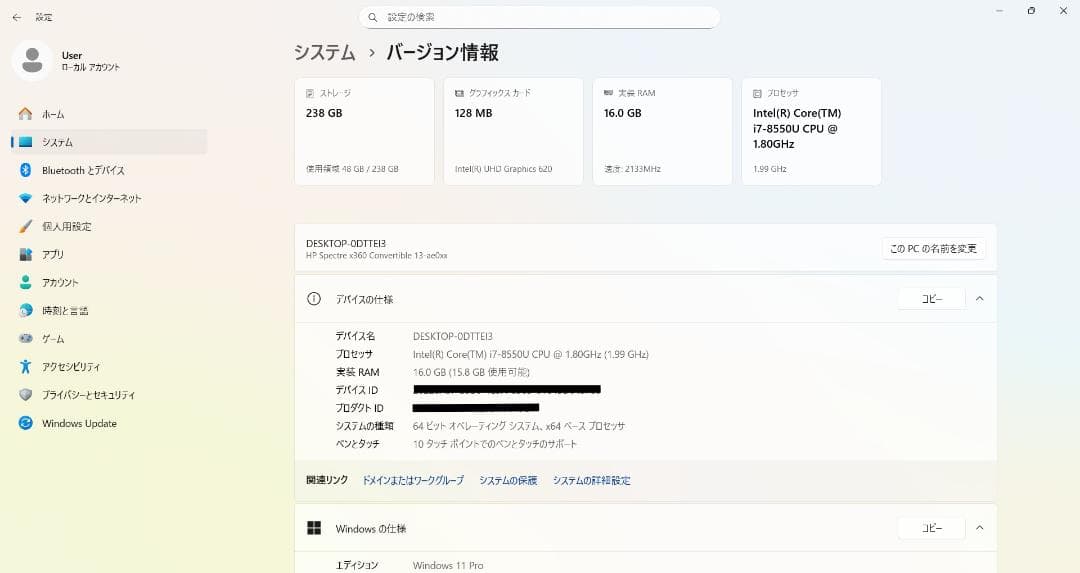Open Bluetooth とデバイス via its icon
1080x573 pixels.
point(25,170)
